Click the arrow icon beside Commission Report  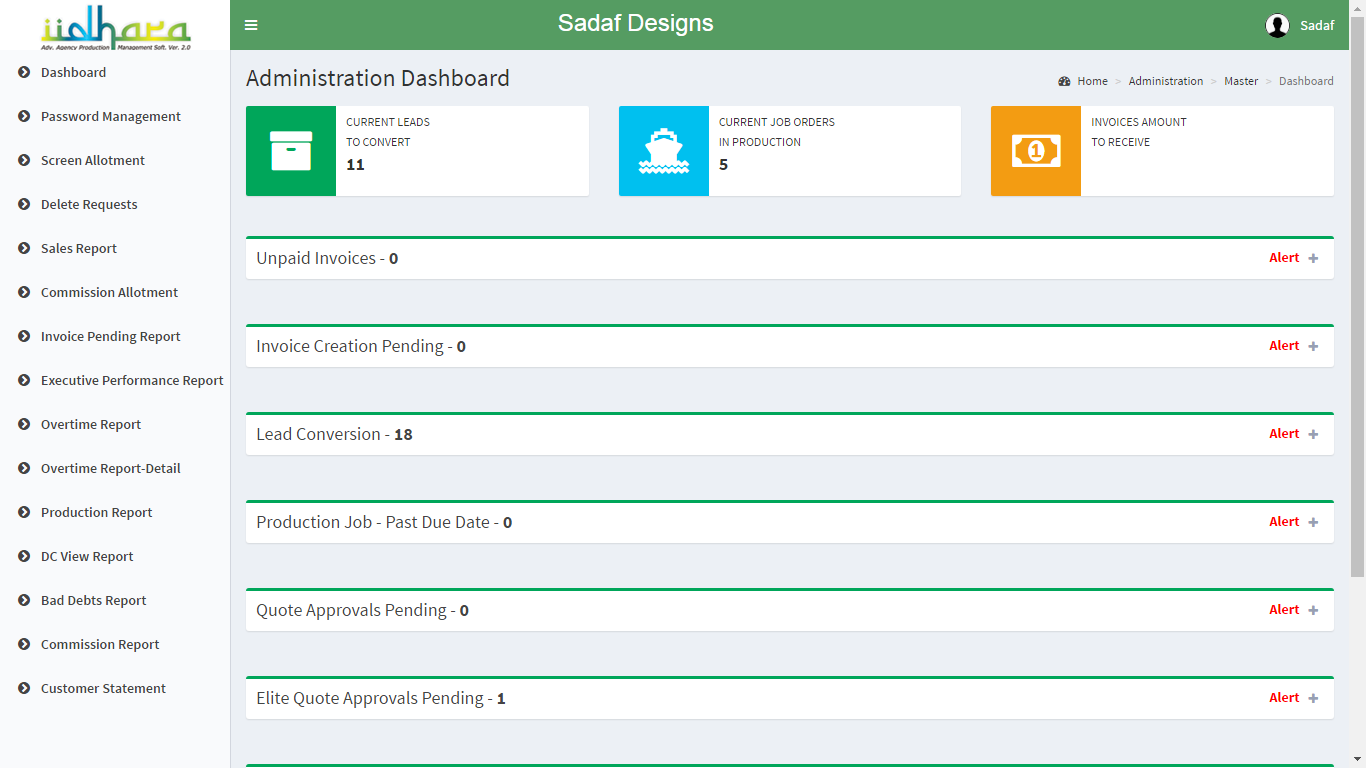click(24, 644)
